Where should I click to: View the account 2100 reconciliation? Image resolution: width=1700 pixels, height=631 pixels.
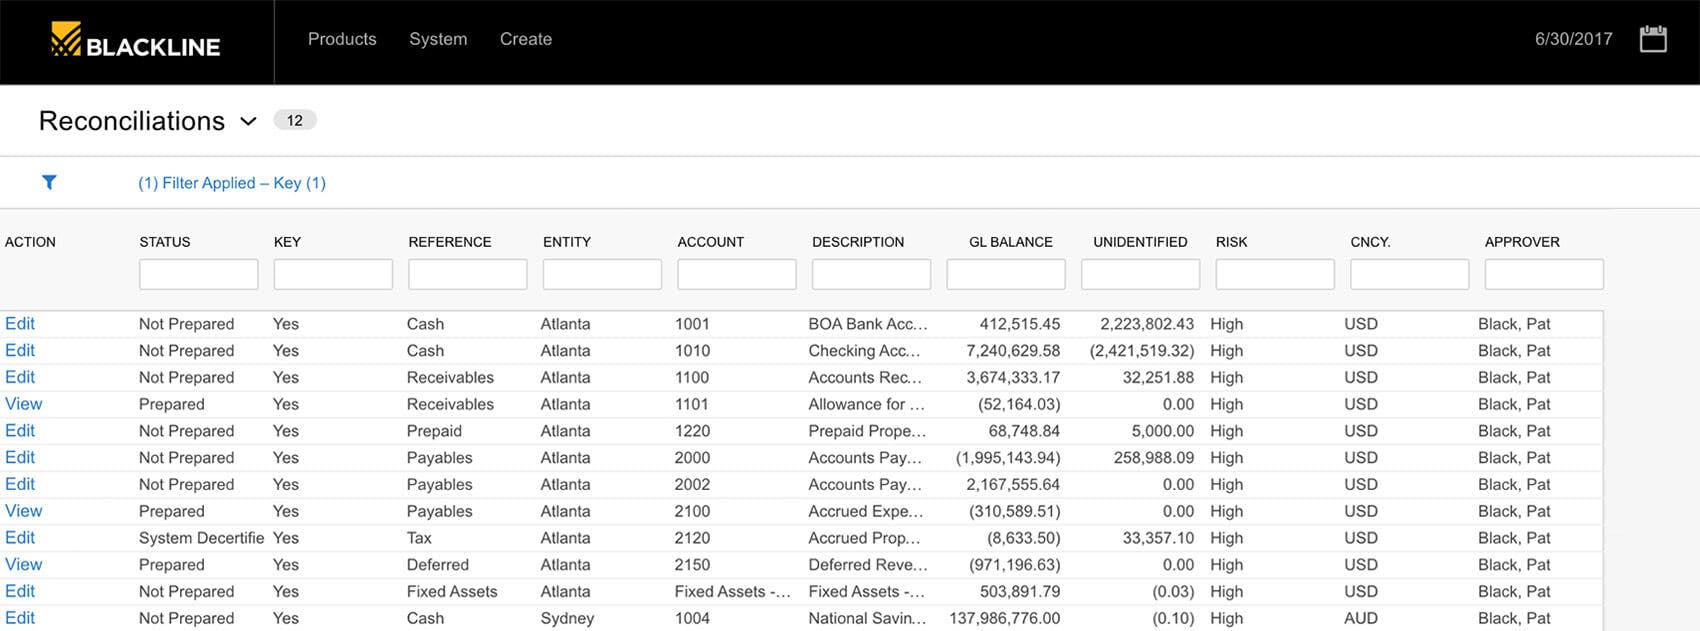click(x=24, y=511)
